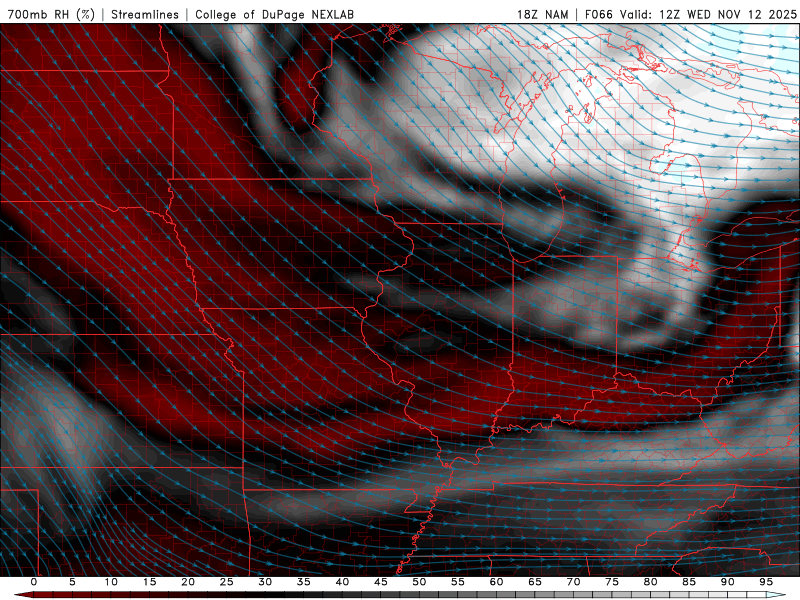The width and height of the screenshot is (800, 600).
Task: Click the 0 value on colorbar scale
Action: [x=34, y=582]
